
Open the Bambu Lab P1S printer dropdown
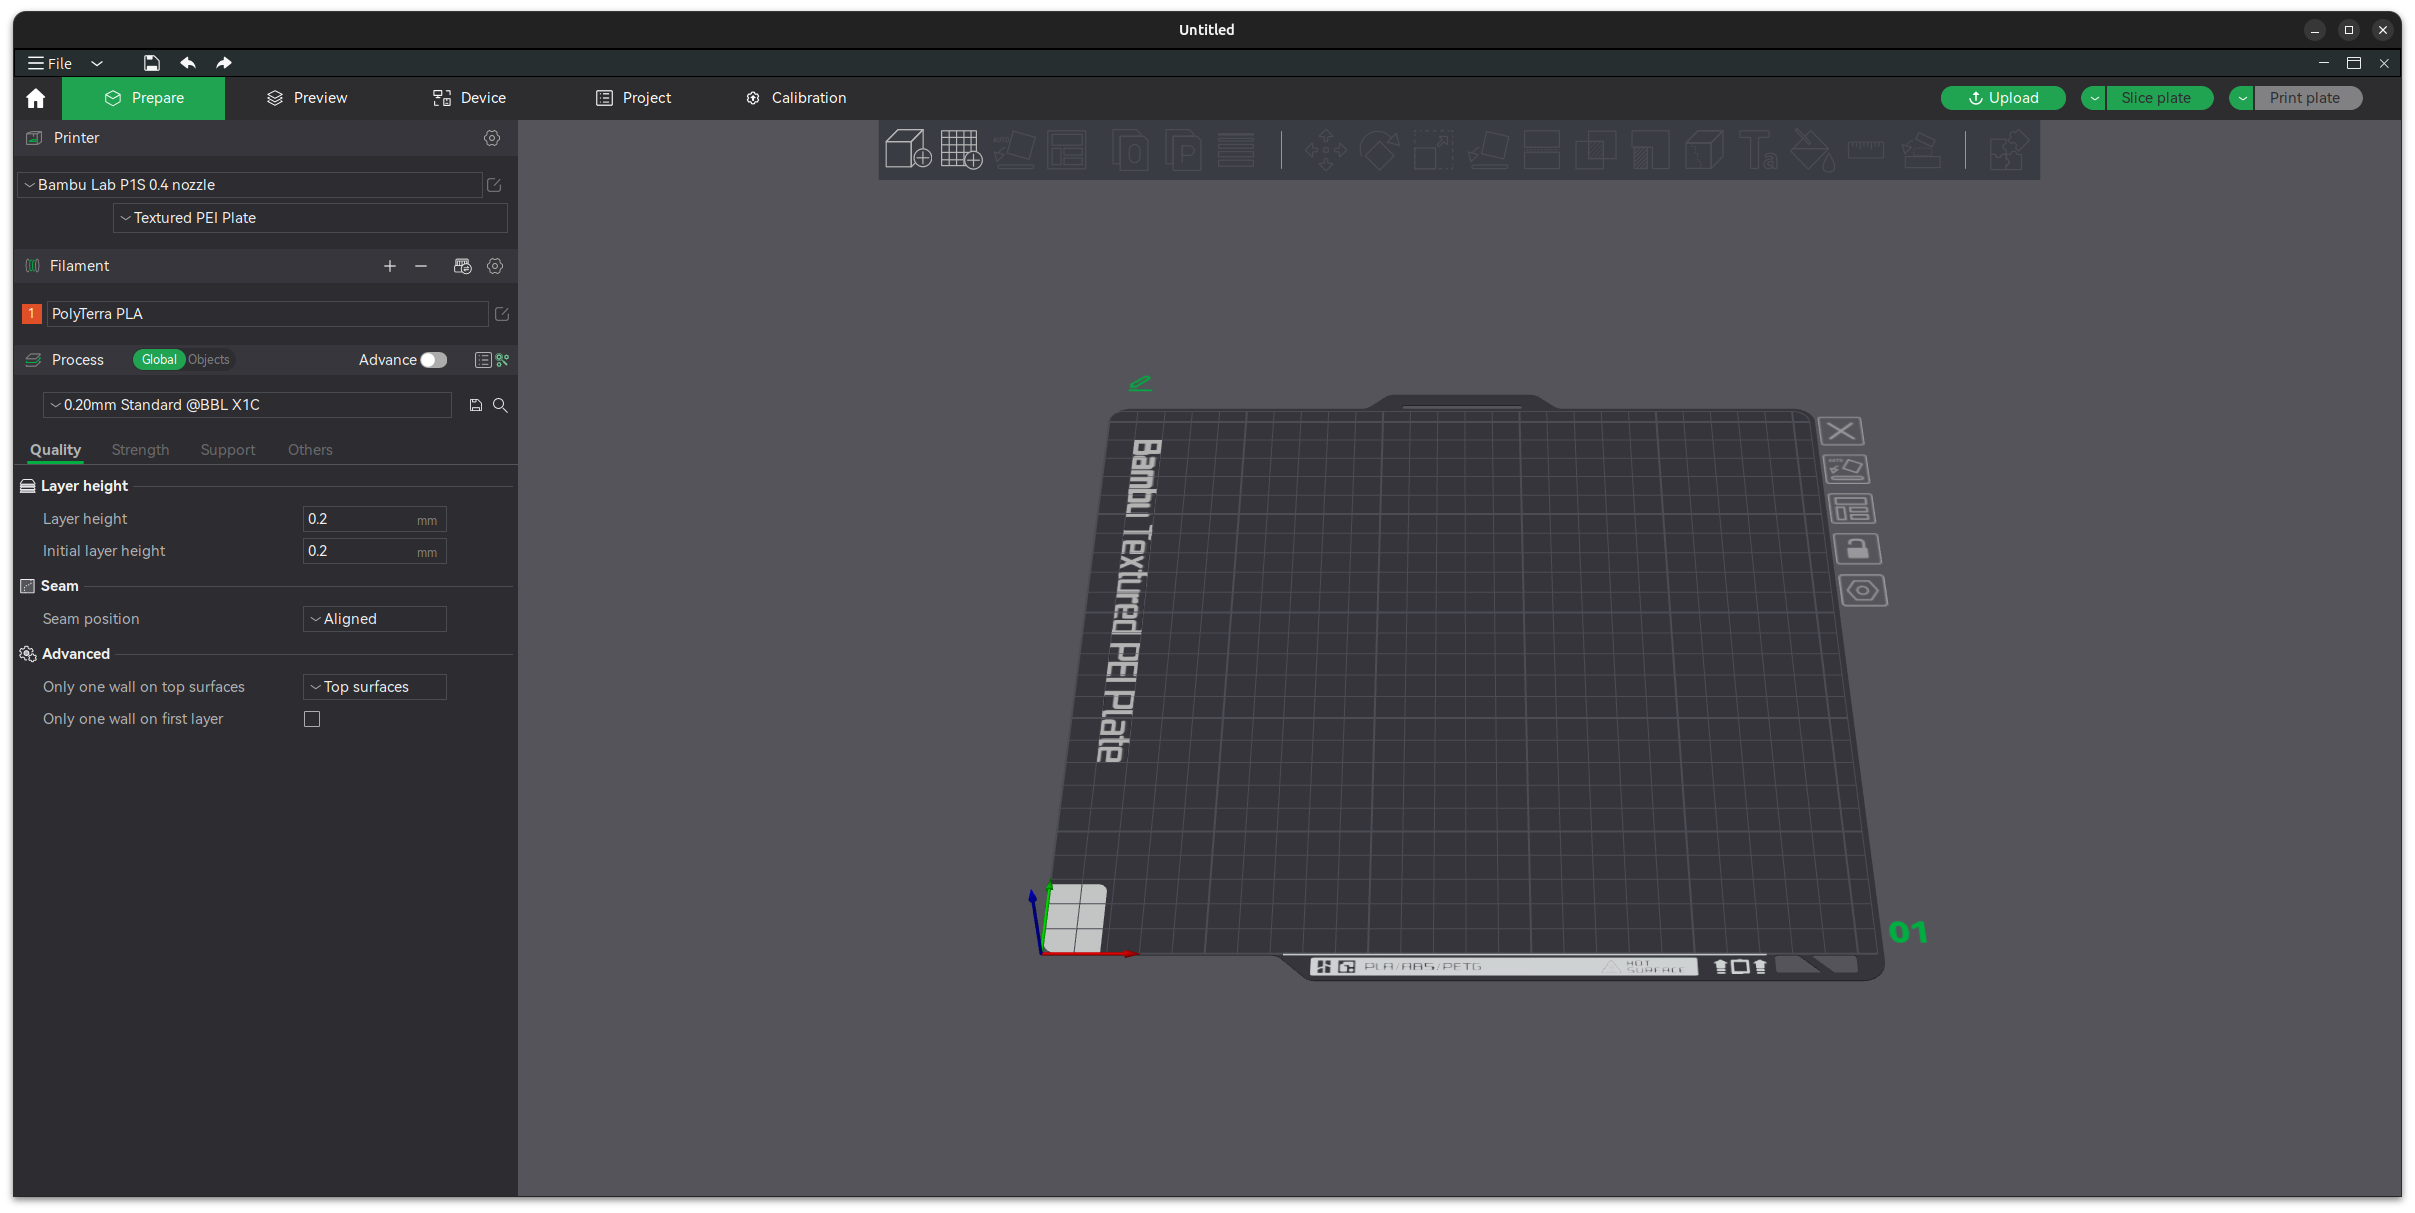(x=249, y=185)
